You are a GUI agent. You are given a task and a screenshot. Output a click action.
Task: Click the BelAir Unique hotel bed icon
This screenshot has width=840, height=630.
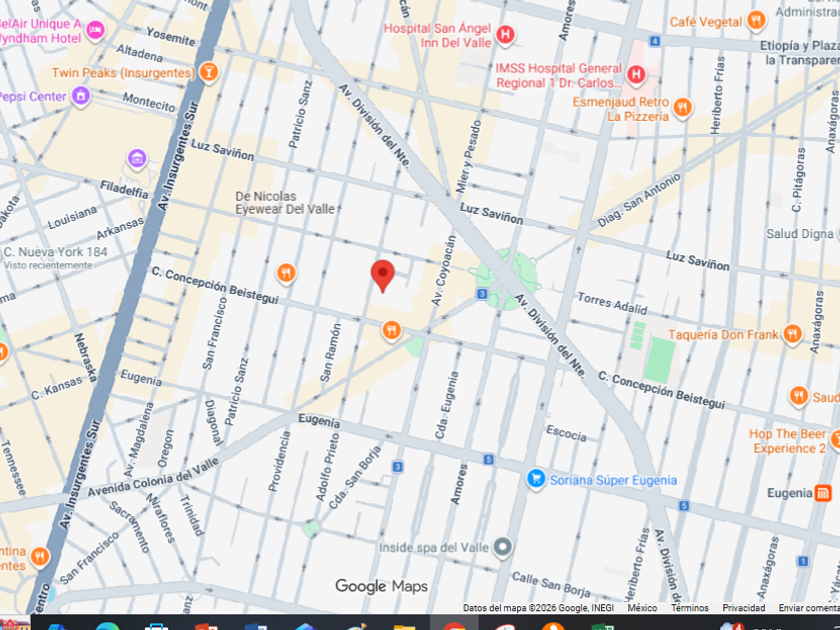coord(95,29)
